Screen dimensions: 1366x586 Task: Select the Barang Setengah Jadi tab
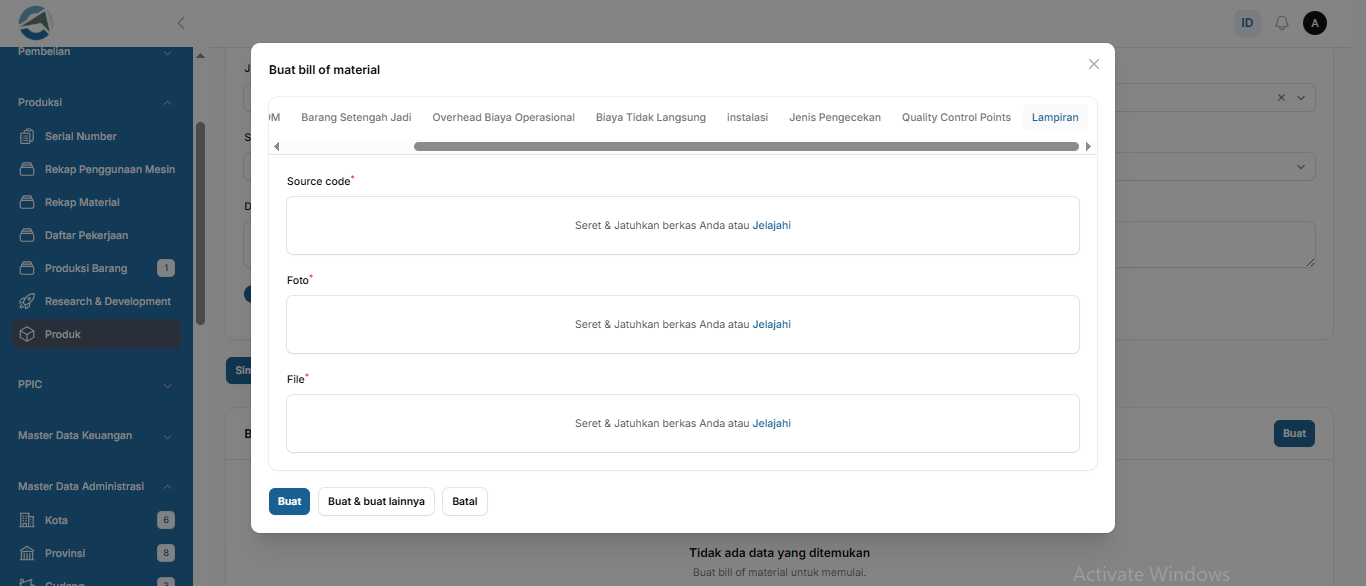(356, 117)
